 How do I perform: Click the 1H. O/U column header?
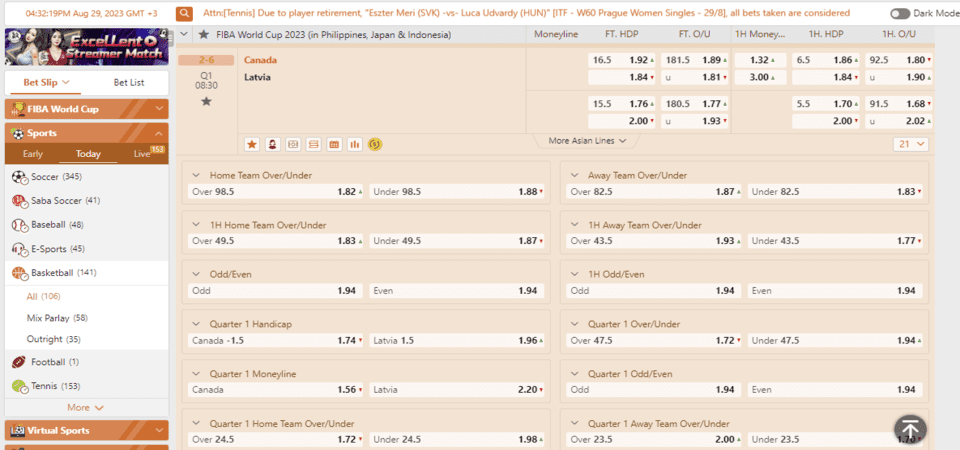[x=899, y=35]
